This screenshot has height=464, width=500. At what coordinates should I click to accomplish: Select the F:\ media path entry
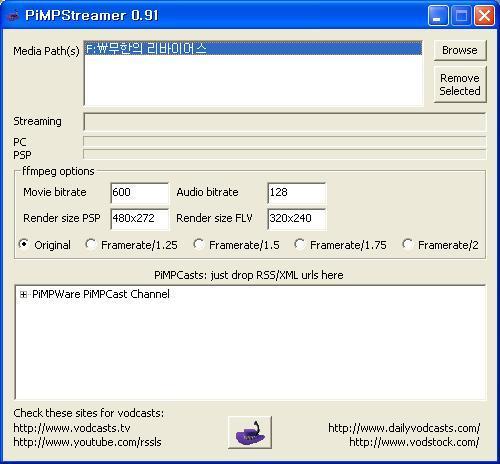point(253,48)
